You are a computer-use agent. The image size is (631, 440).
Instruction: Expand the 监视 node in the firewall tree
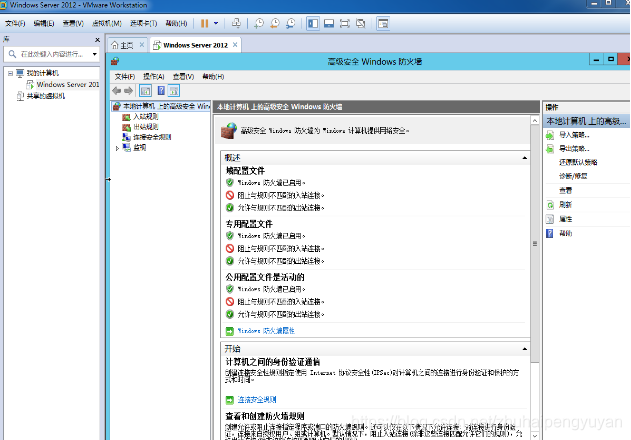[x=117, y=148]
